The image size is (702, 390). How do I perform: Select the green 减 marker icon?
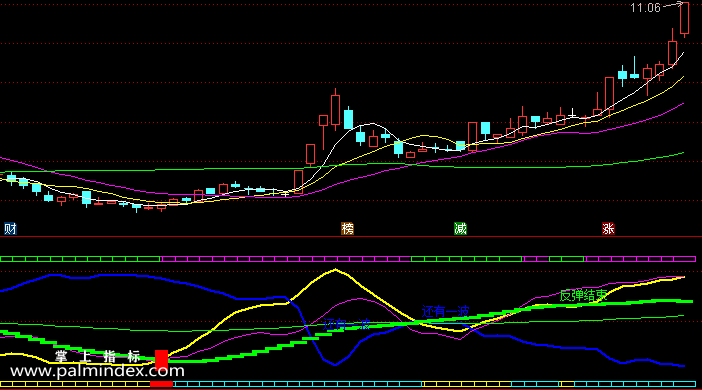tap(460, 229)
